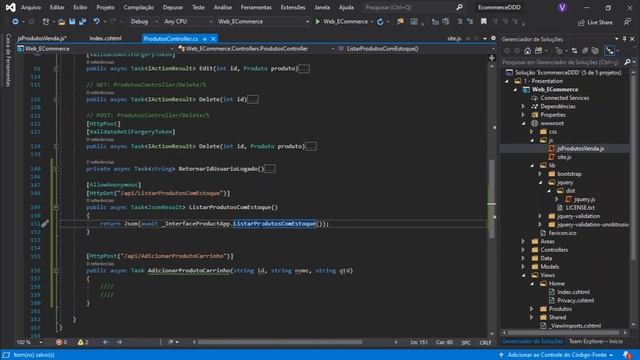
Task: Toggle a bookmark with the bookmark icon
Action: (484, 22)
